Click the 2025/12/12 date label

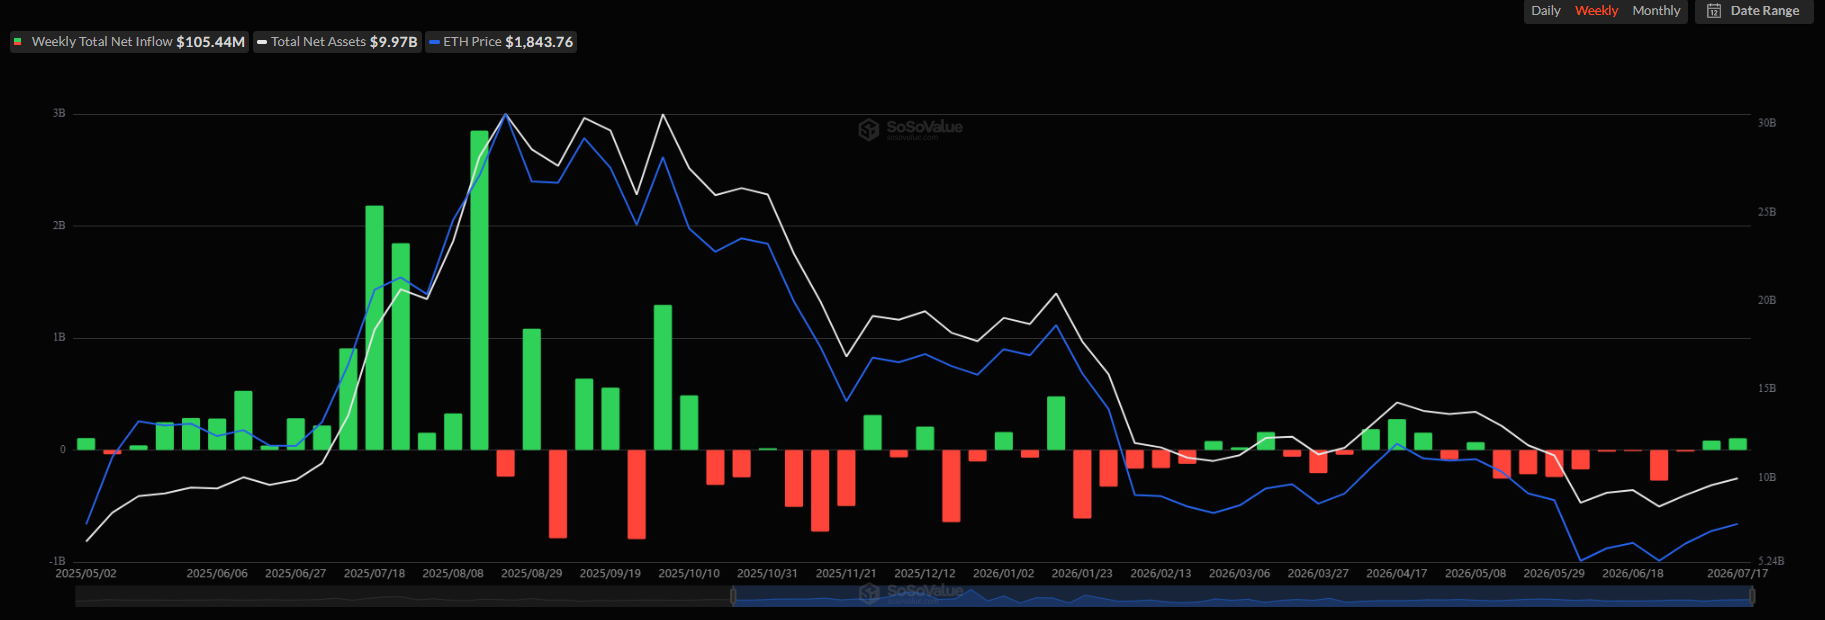pyautogui.click(x=925, y=574)
